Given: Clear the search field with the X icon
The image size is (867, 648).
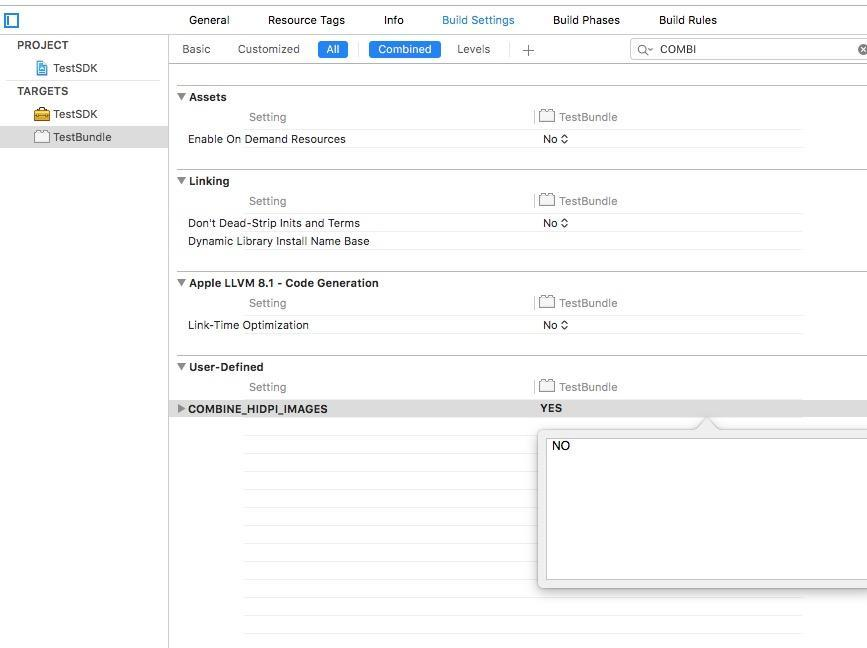Looking at the screenshot, I should 862,50.
